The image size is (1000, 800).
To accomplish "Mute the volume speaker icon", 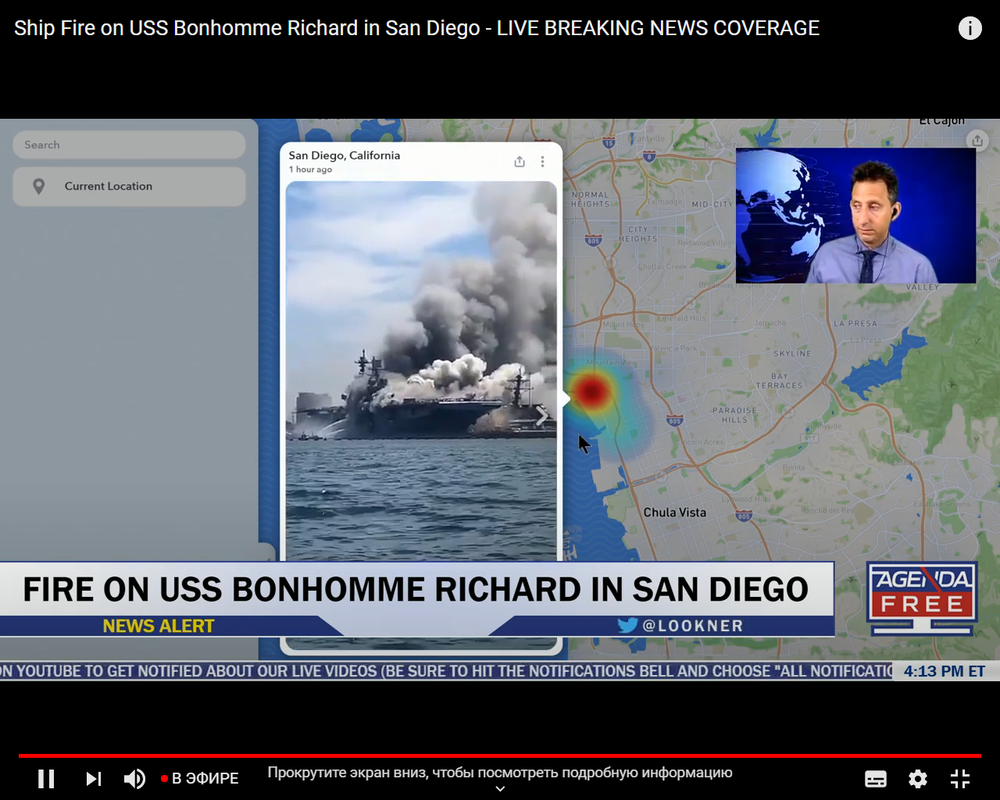I will pos(134,778).
